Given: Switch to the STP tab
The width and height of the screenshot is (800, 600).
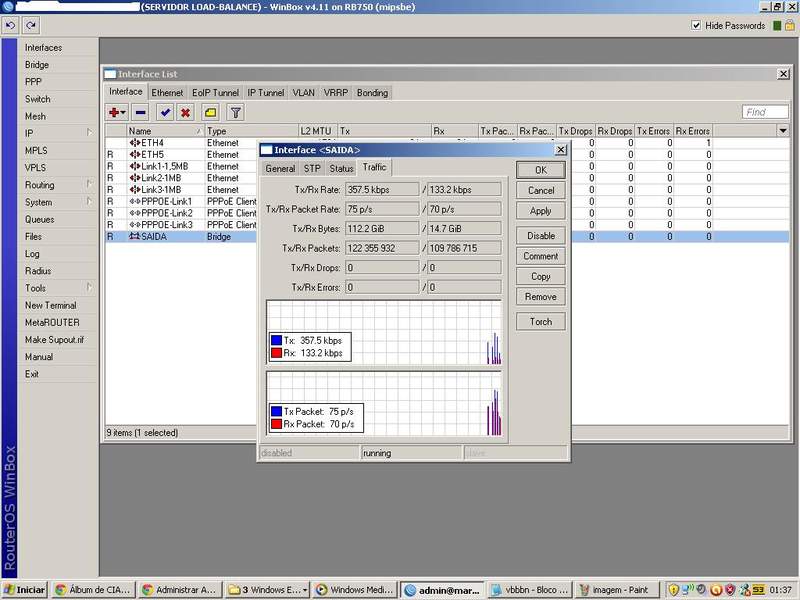Looking at the screenshot, I should [x=312, y=168].
